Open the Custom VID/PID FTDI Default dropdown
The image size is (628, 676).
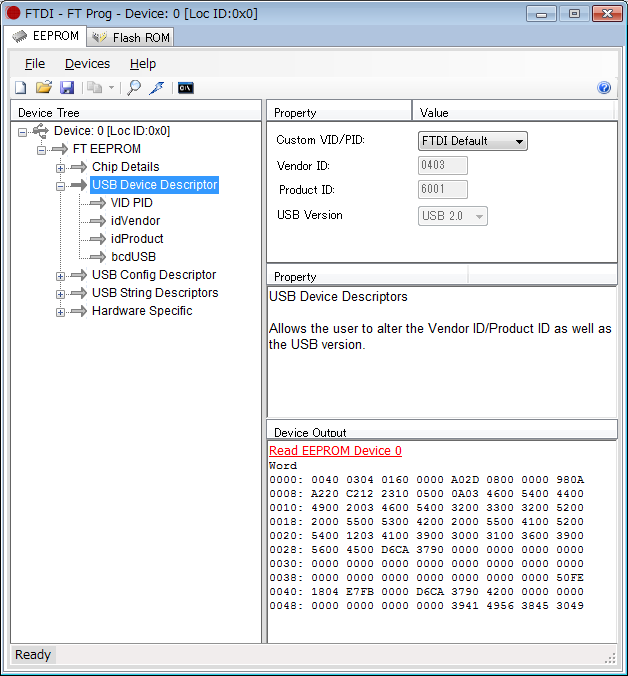[473, 141]
